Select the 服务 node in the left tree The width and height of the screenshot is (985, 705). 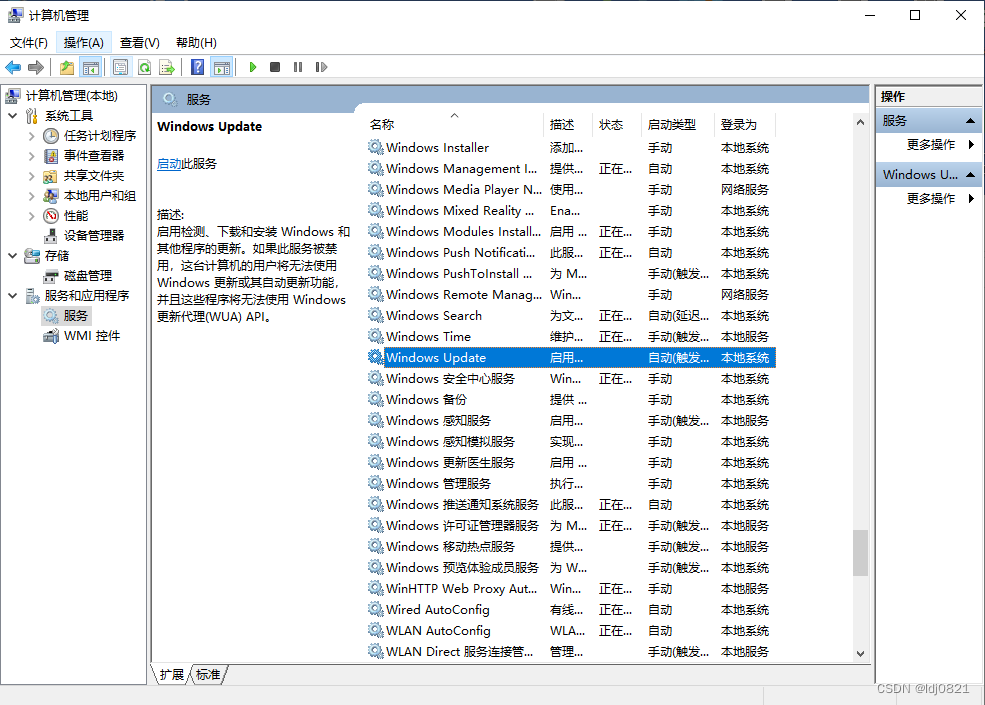pos(75,315)
